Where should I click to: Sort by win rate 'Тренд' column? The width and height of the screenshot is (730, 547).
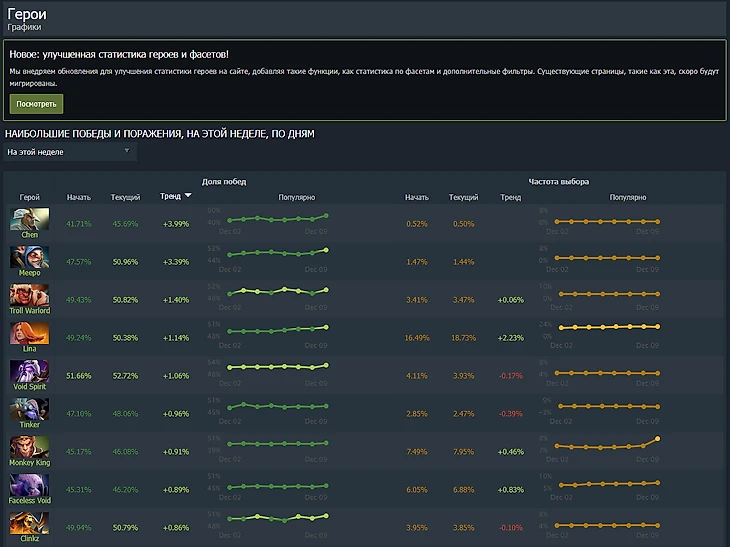[171, 197]
